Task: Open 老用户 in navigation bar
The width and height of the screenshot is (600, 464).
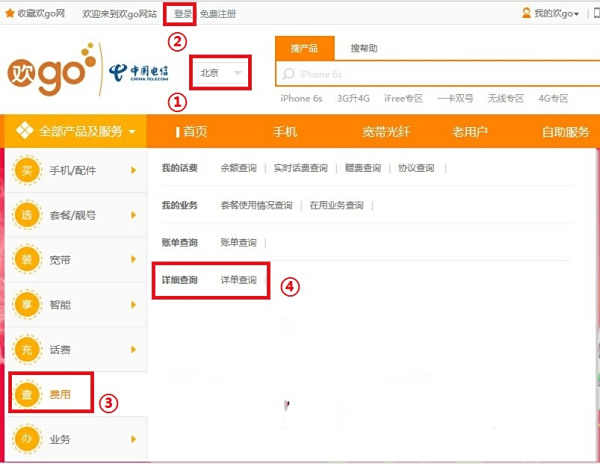Action: point(470,132)
